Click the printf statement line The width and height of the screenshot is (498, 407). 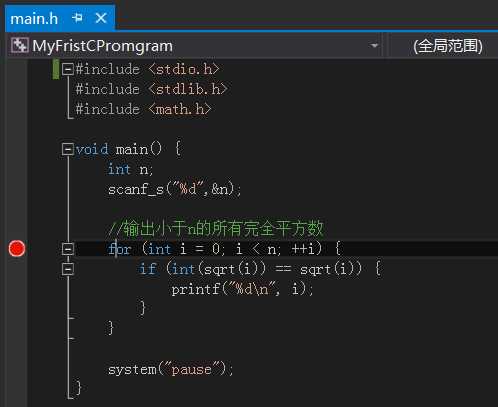coord(242,289)
